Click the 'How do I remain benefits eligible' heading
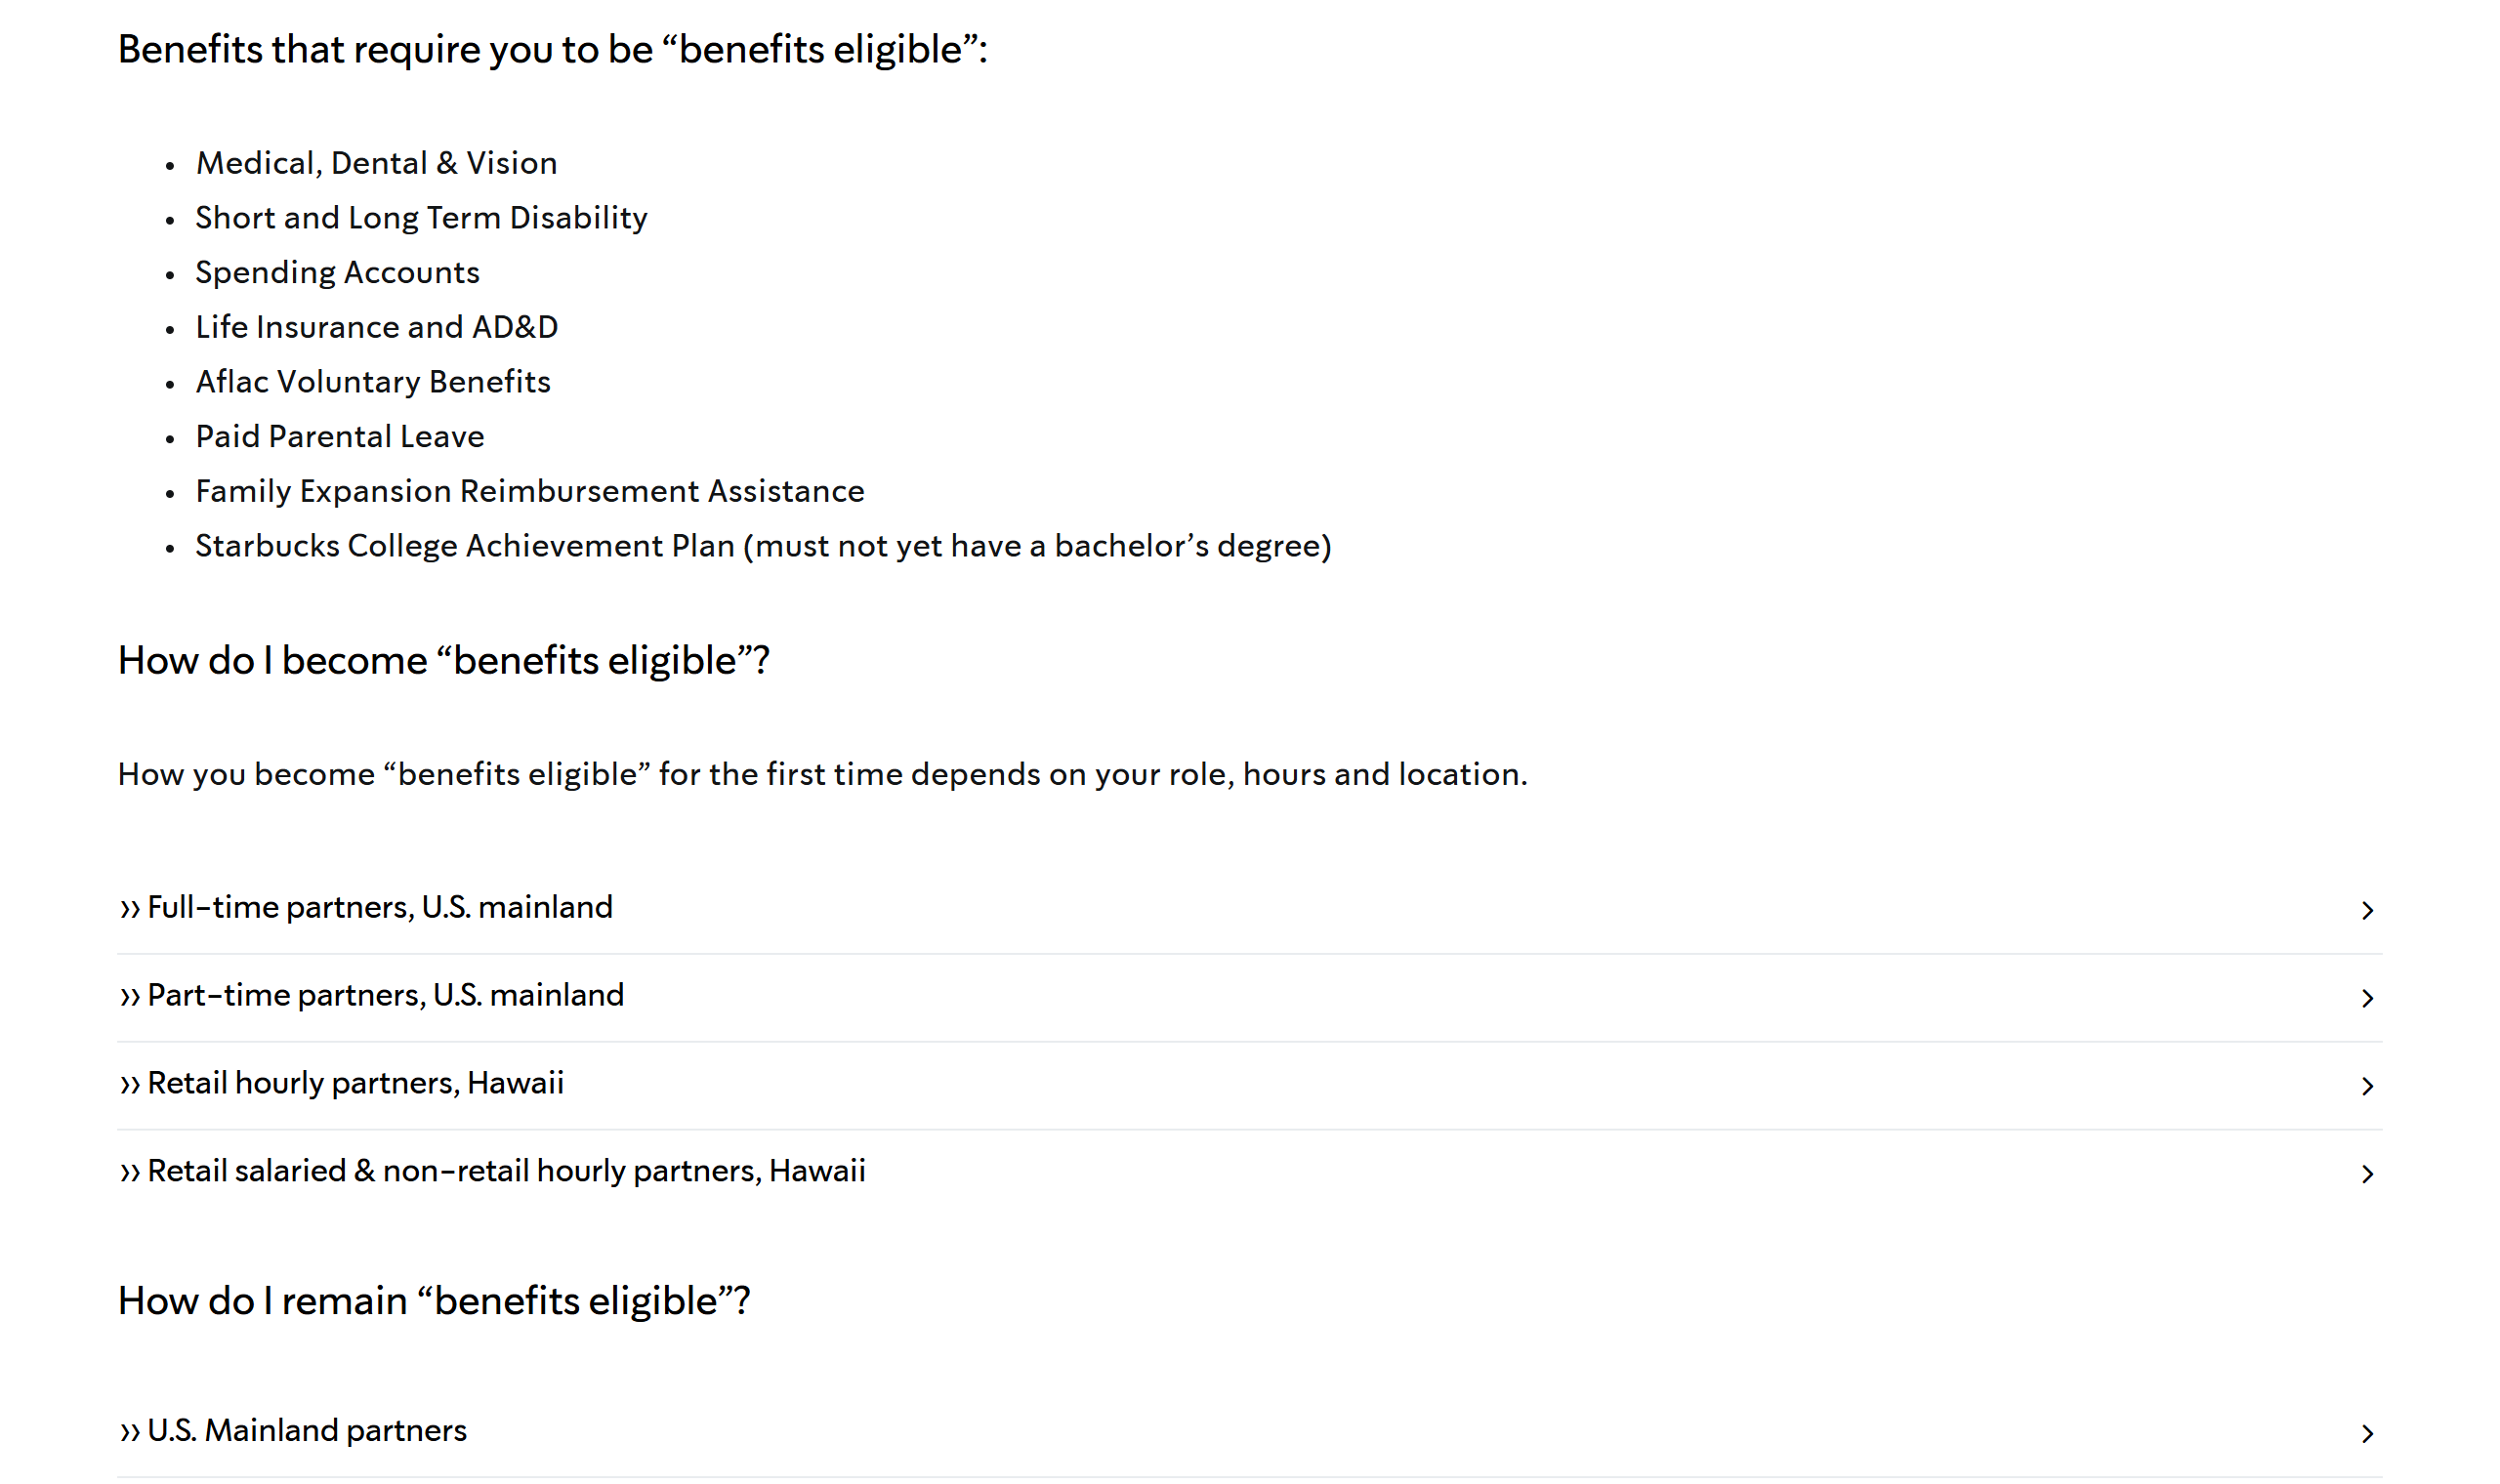2500x1484 pixels. click(434, 1301)
